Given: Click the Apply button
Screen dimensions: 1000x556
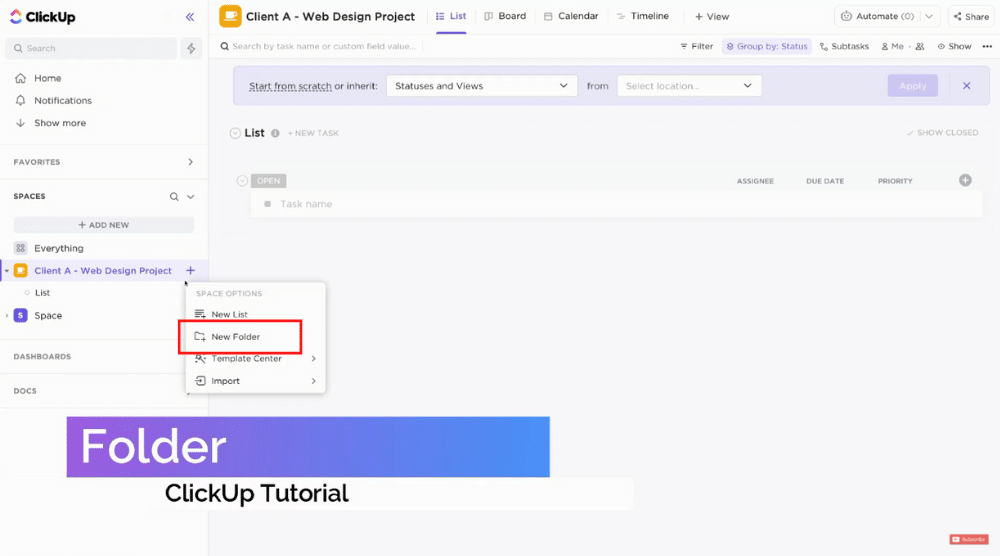Looking at the screenshot, I should point(913,86).
